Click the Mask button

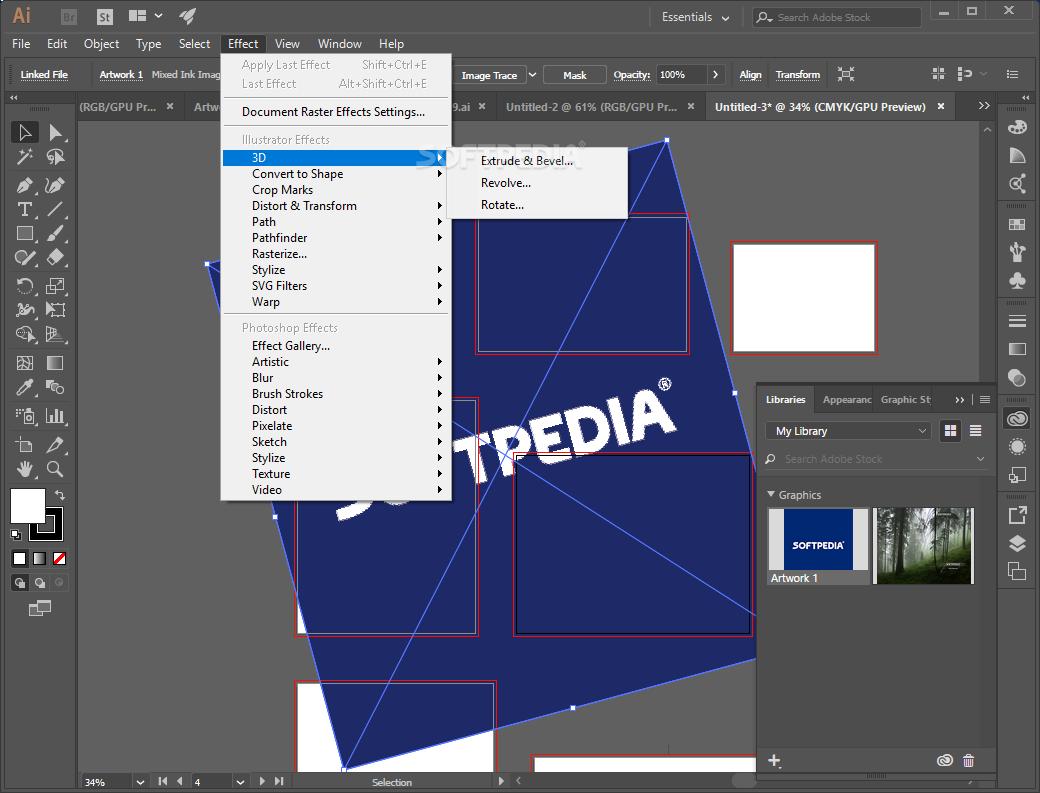pyautogui.click(x=574, y=75)
